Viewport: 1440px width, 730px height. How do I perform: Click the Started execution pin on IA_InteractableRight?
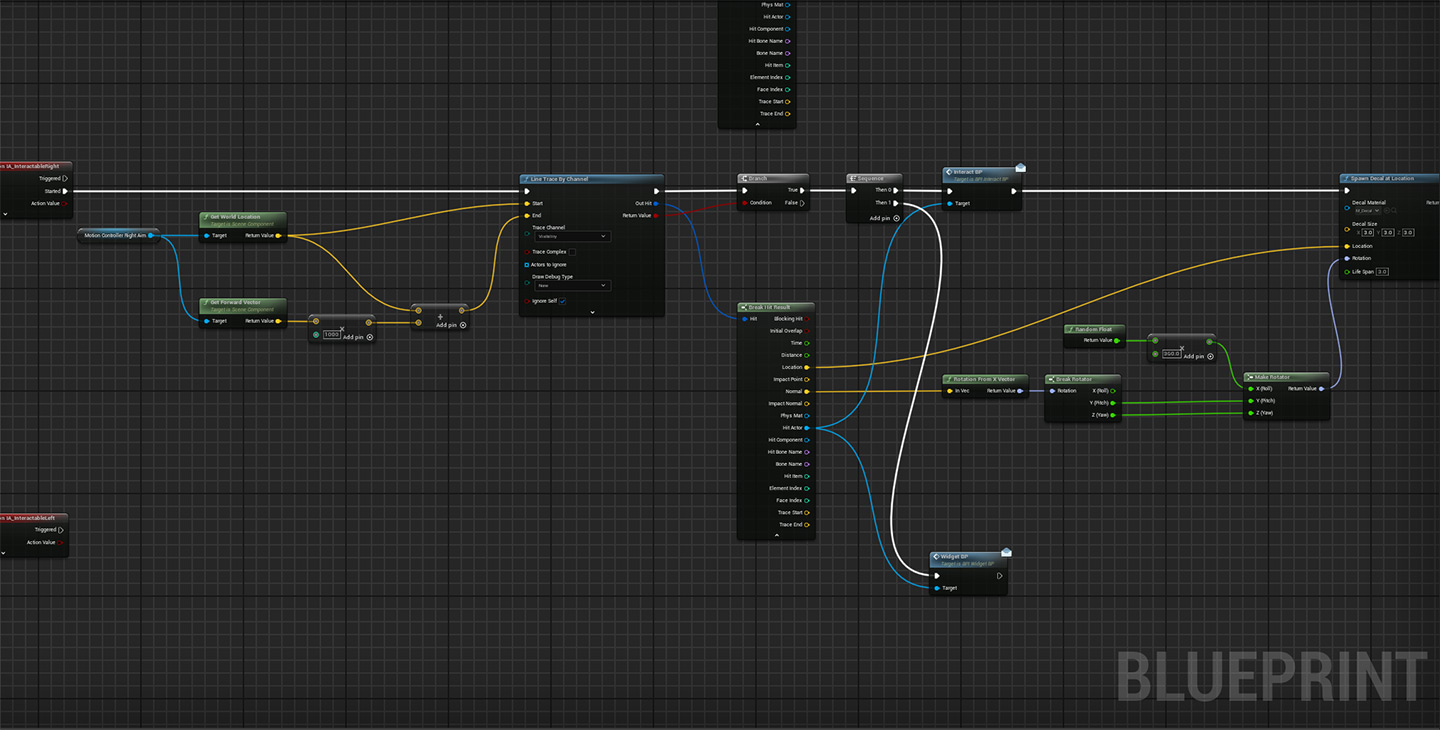click(65, 191)
